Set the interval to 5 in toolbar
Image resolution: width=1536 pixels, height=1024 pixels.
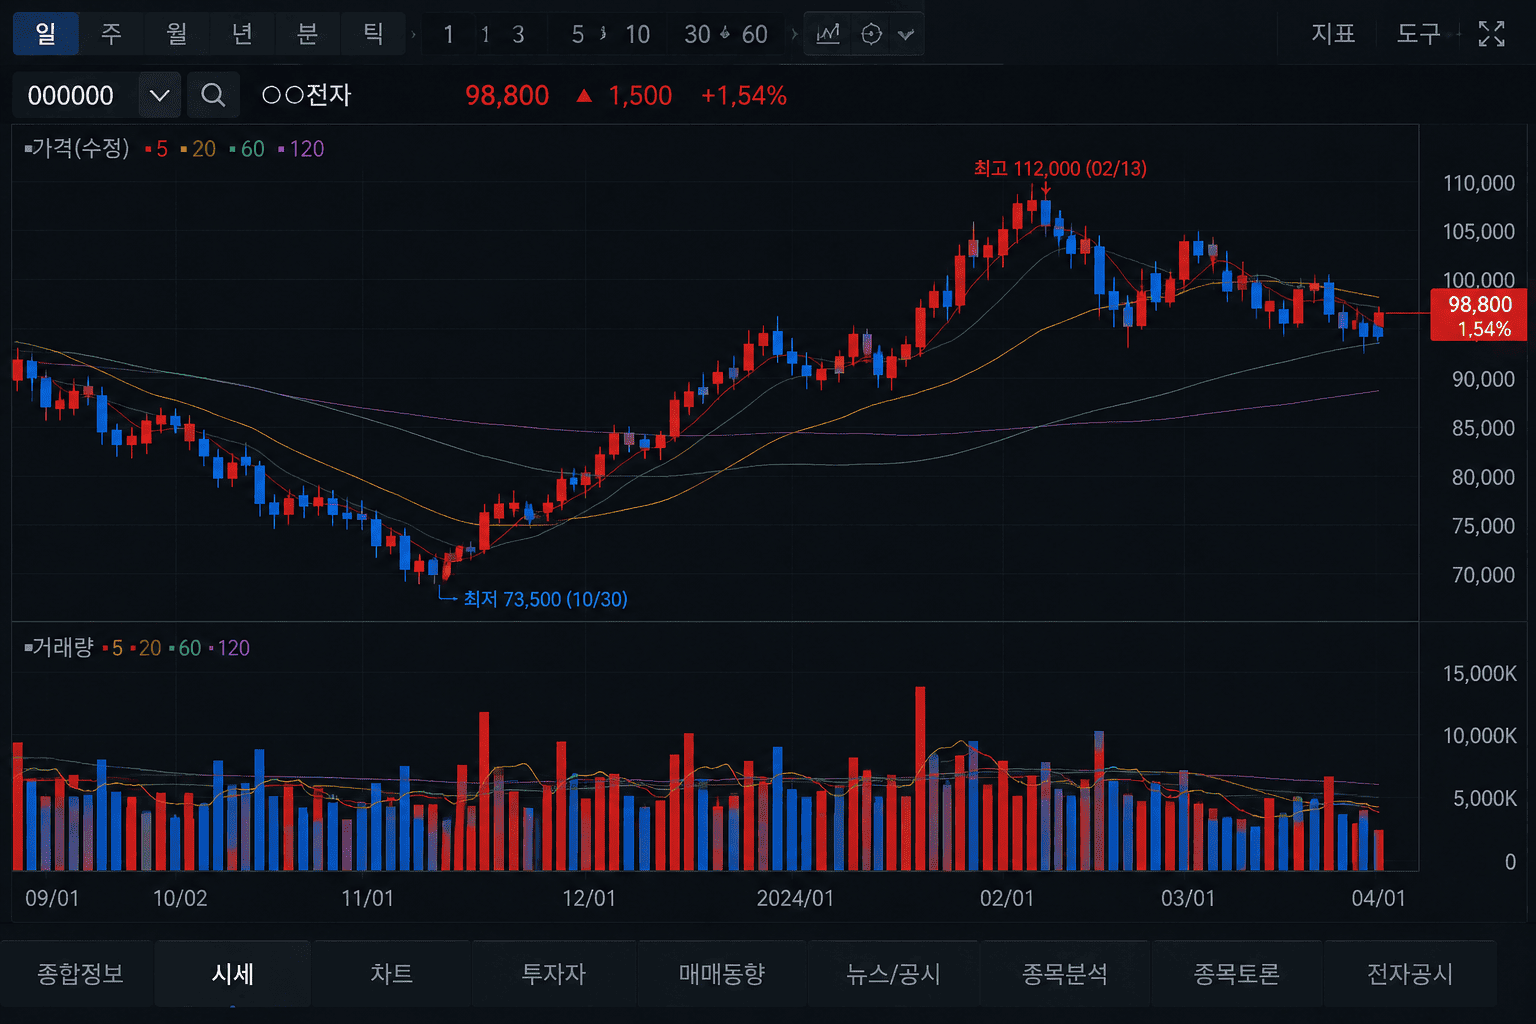click(577, 35)
